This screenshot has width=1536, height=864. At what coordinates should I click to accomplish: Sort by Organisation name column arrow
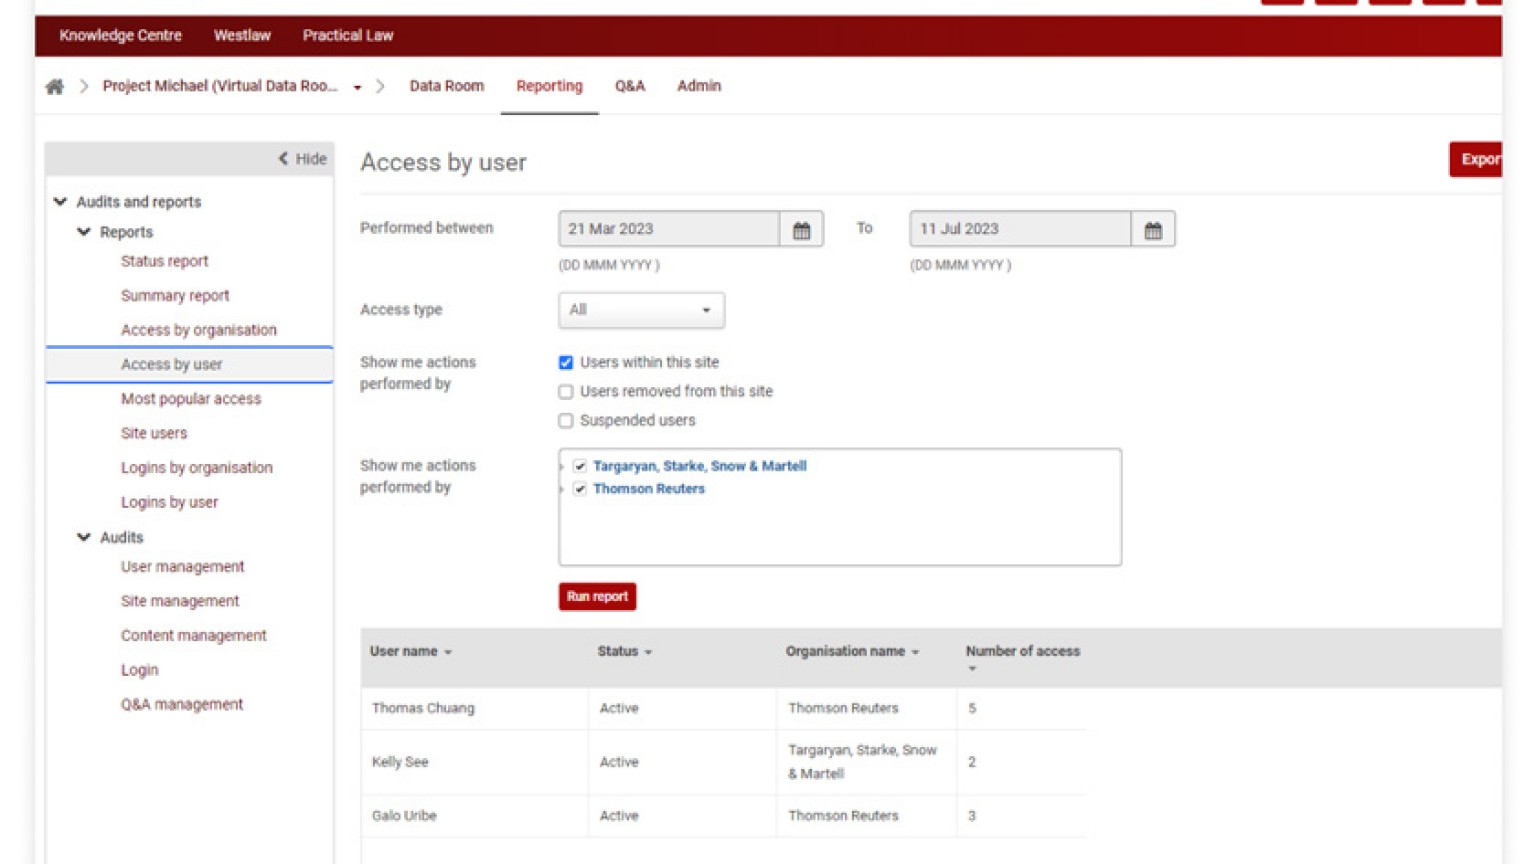point(915,653)
